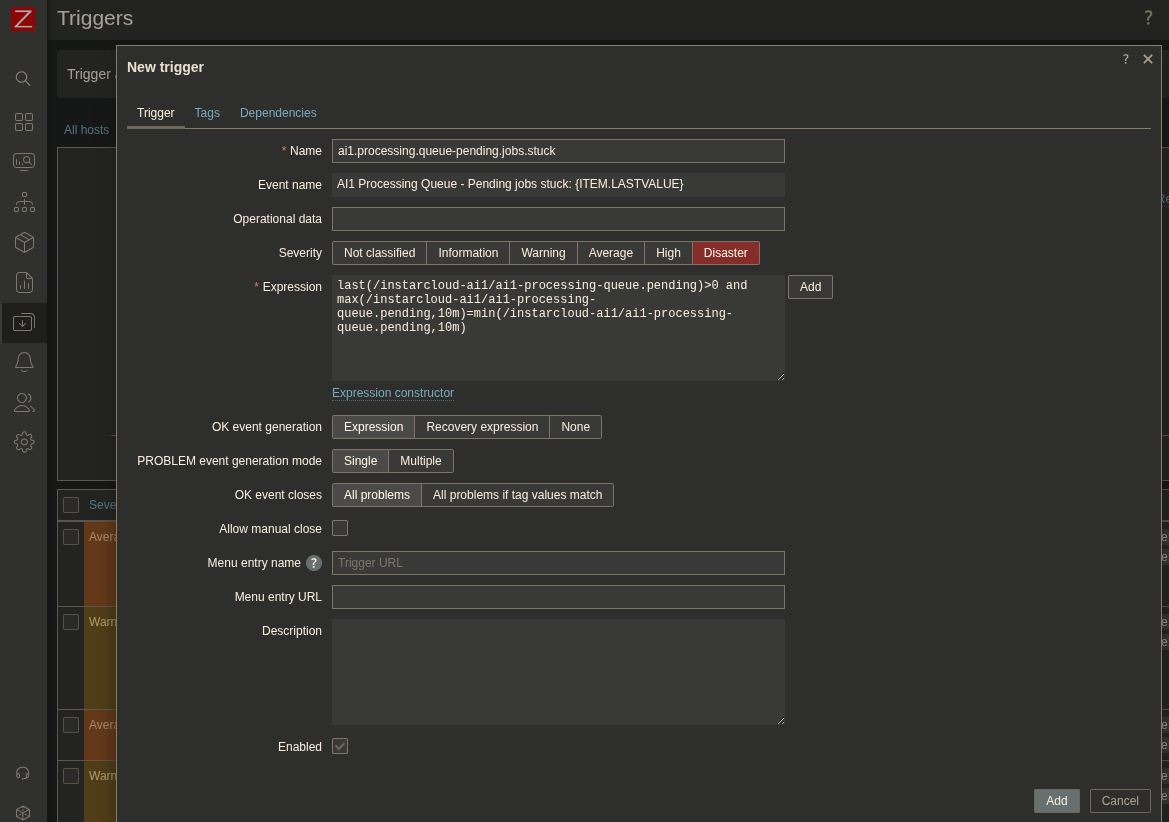The image size is (1169, 822).
Task: Select Multiple problem event generation mode
Action: pyautogui.click(x=420, y=461)
